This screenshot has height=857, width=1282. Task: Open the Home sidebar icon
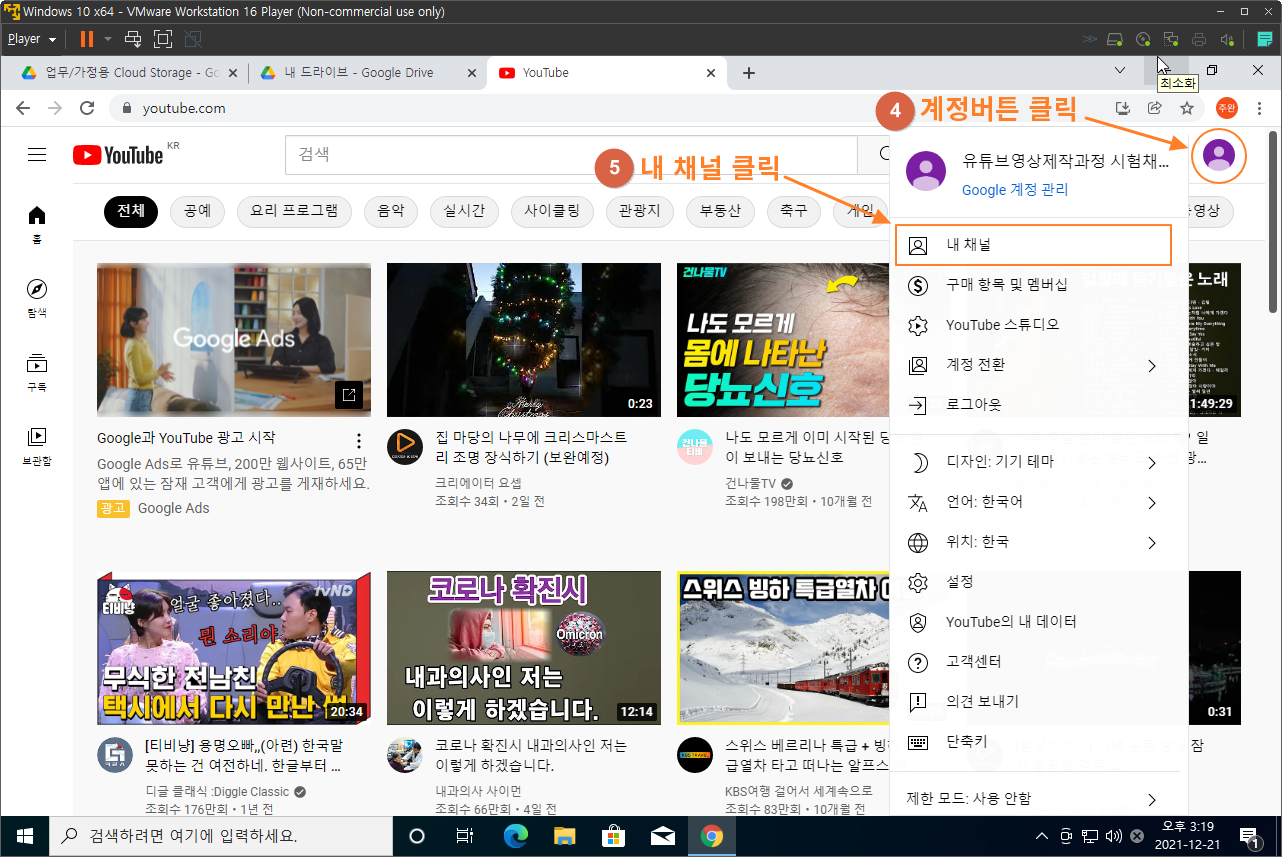click(37, 224)
